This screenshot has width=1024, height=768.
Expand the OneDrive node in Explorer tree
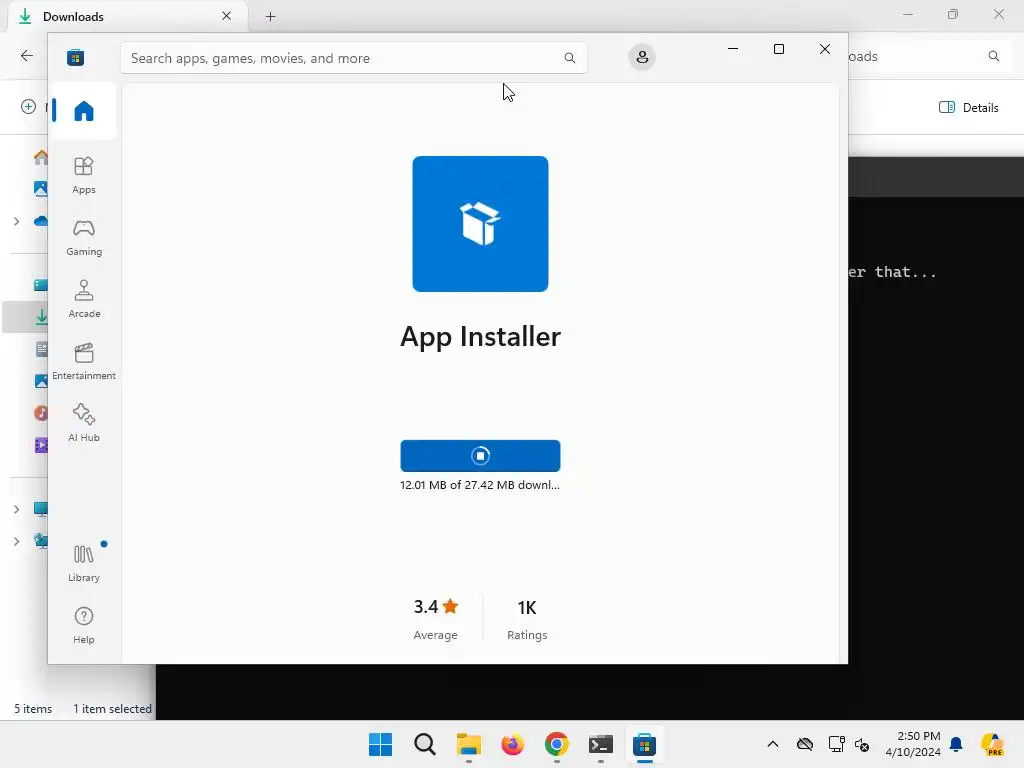16,221
